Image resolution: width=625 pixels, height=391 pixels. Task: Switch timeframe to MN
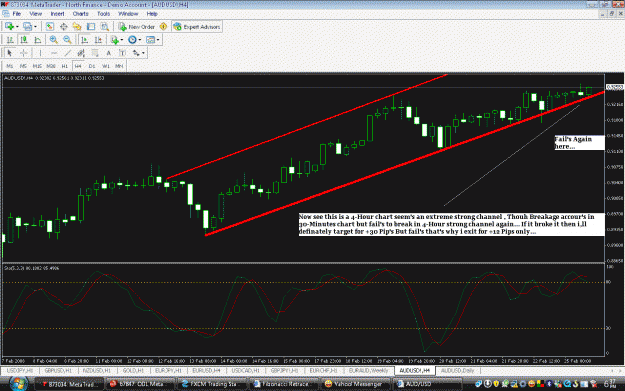coord(119,66)
